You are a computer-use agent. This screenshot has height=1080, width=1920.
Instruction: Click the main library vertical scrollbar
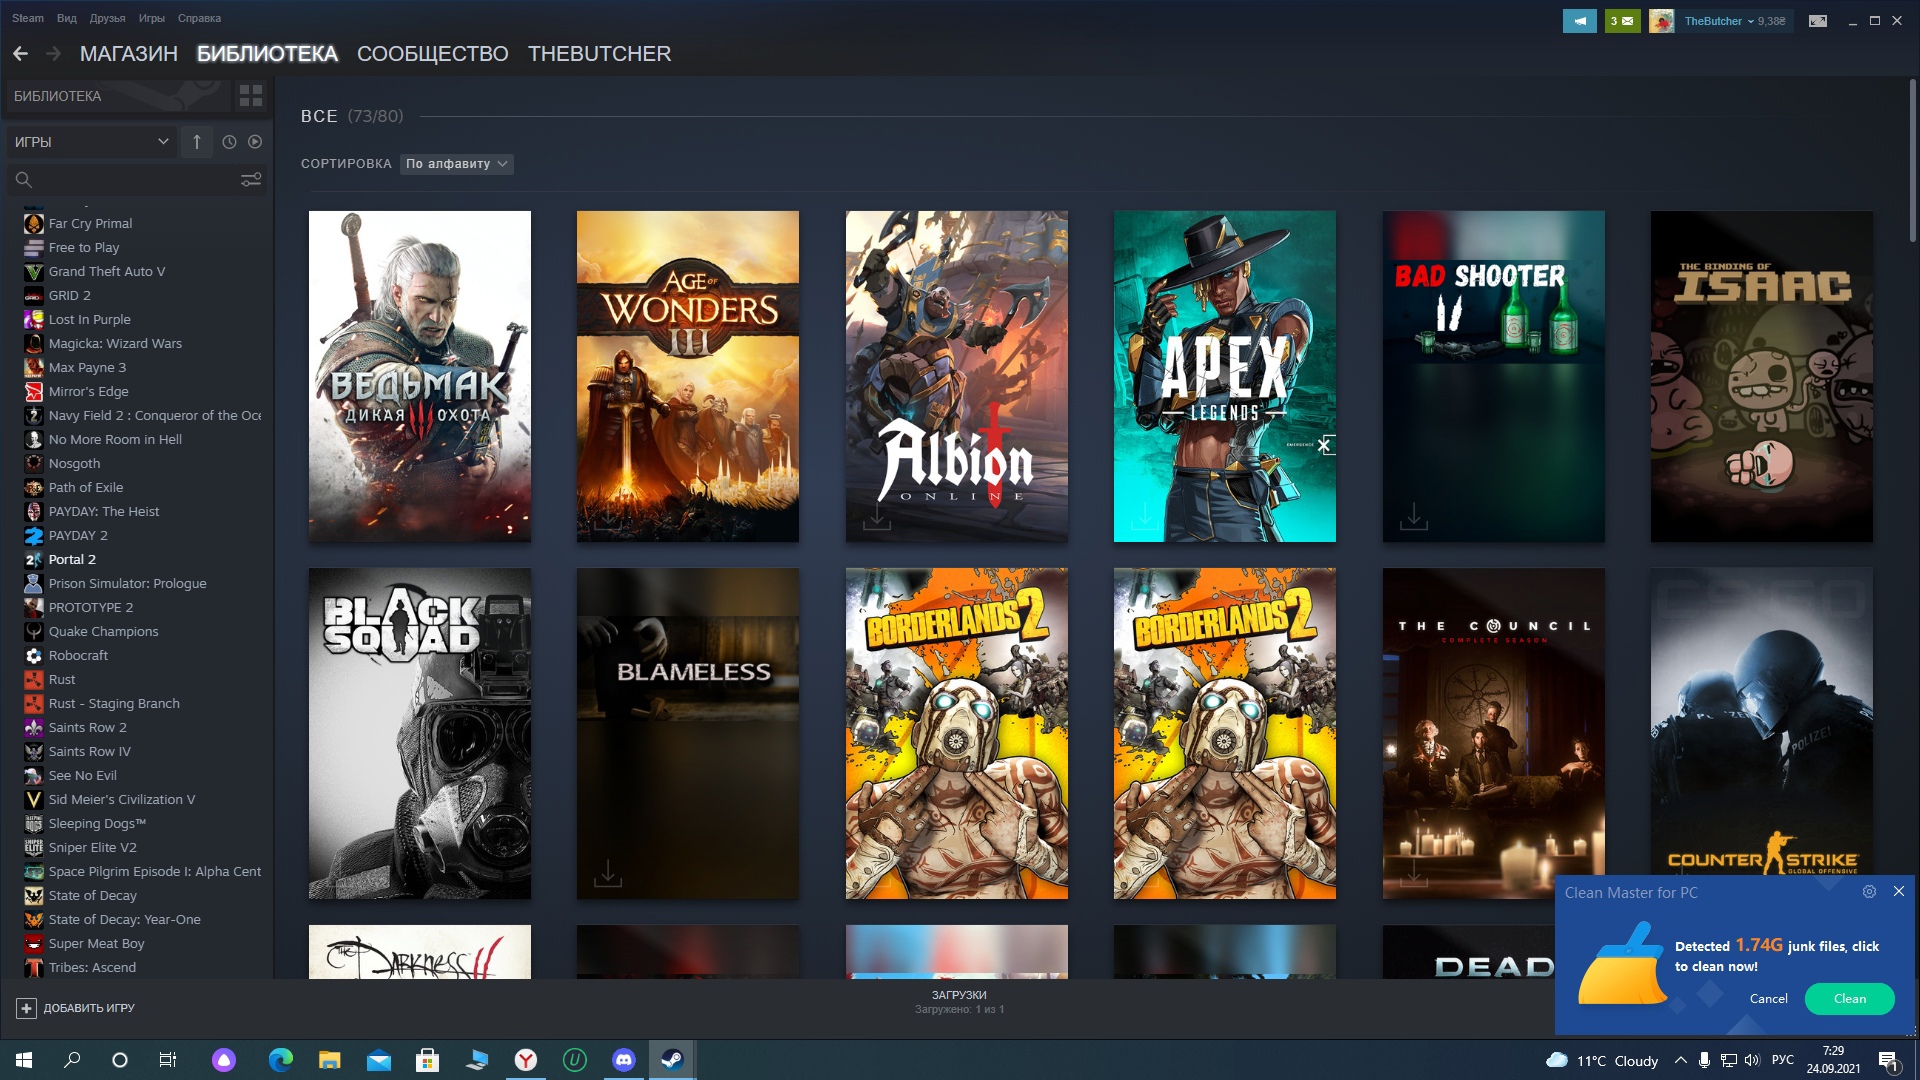click(x=1912, y=160)
